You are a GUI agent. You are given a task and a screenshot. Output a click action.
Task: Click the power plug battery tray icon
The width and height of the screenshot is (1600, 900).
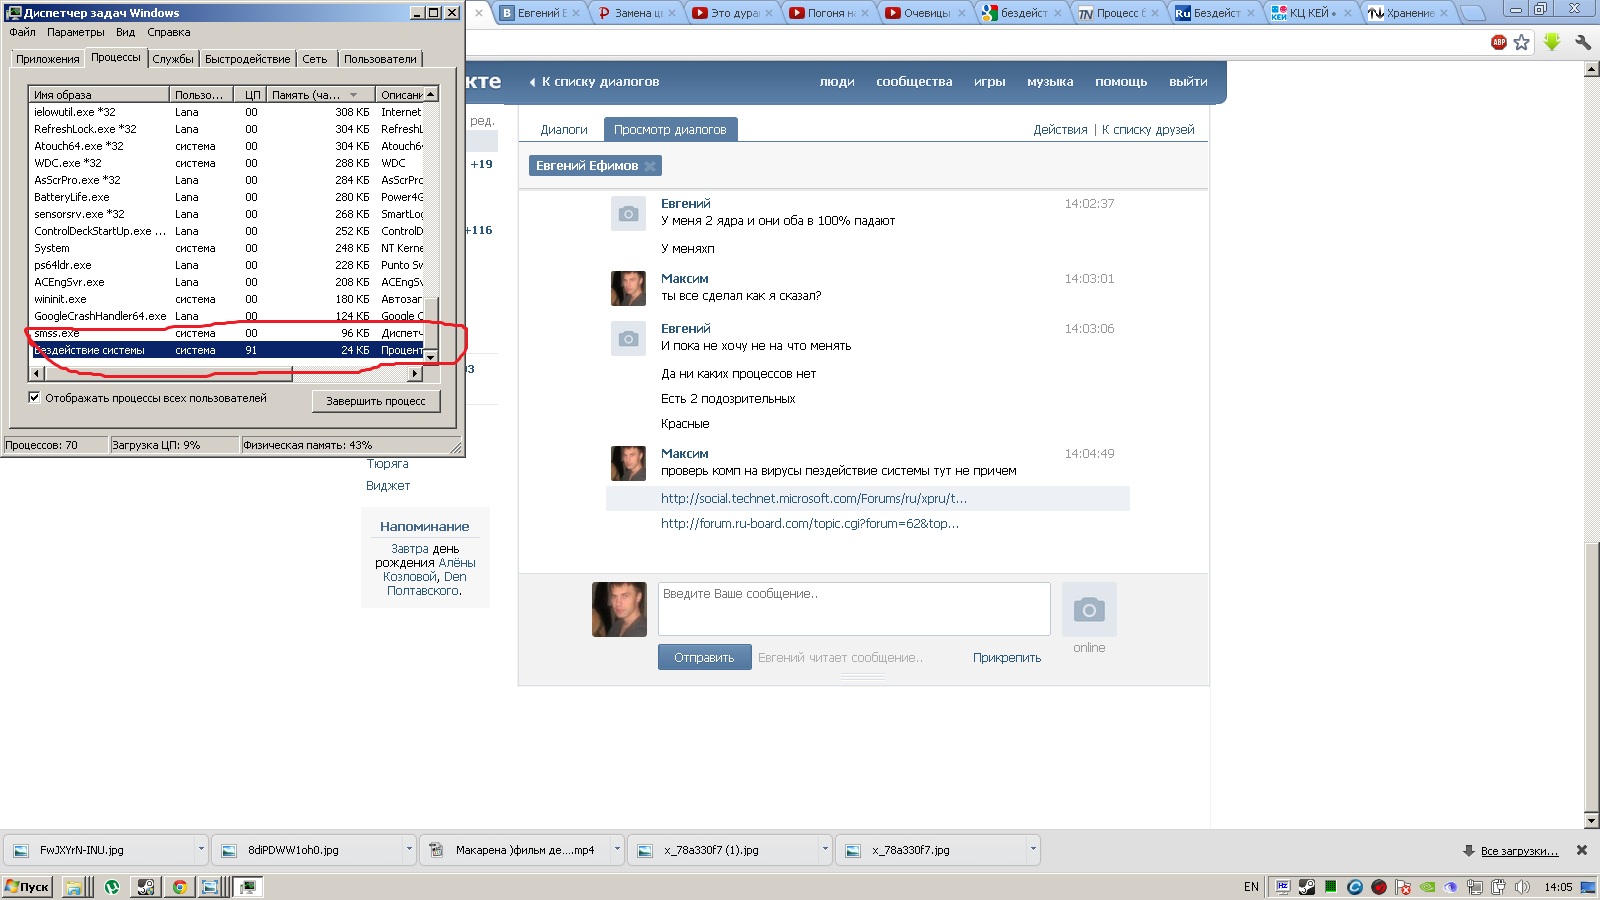coord(1498,887)
